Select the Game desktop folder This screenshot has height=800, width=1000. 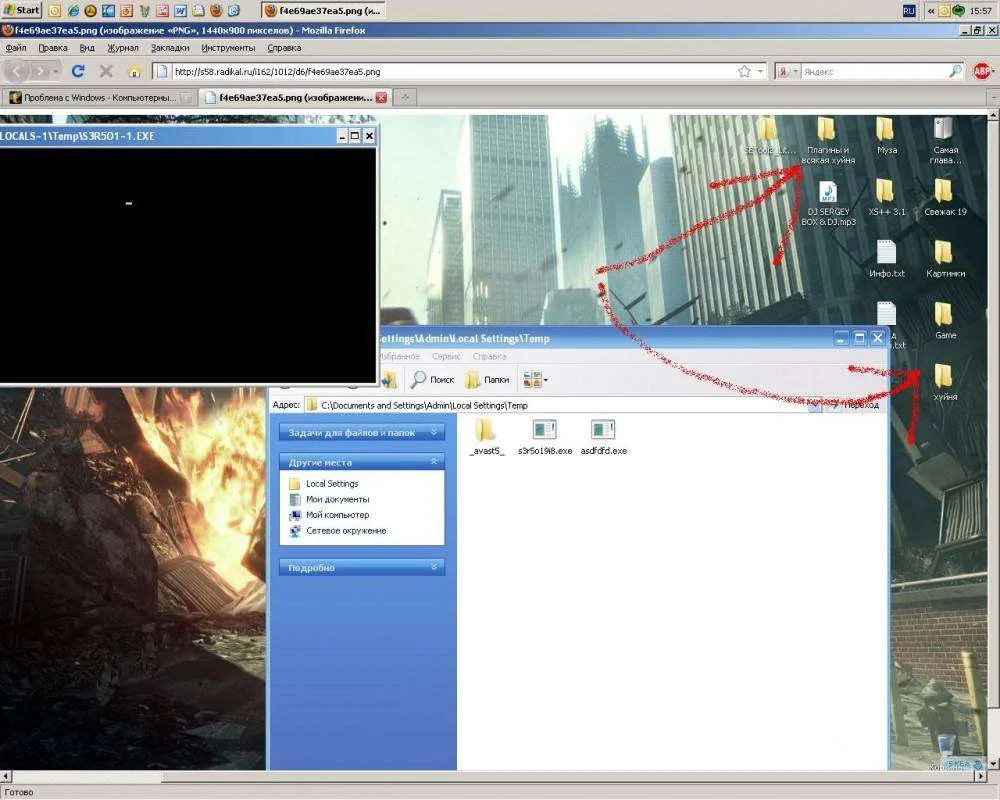click(945, 321)
